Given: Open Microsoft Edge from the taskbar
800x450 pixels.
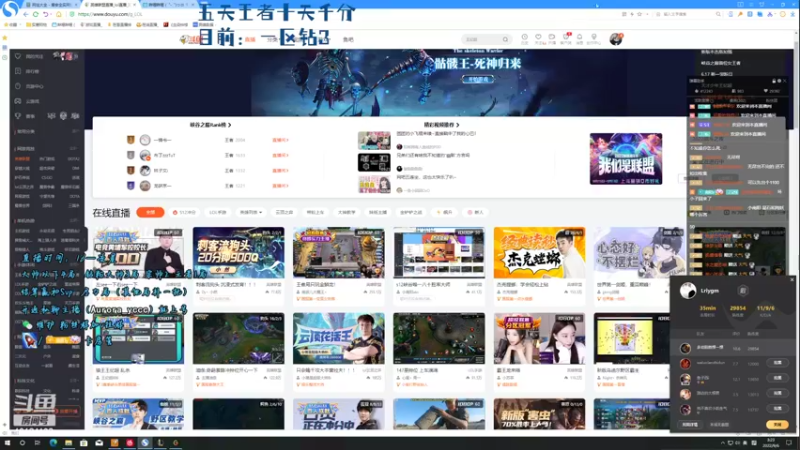Looking at the screenshot, I should pos(53,443).
